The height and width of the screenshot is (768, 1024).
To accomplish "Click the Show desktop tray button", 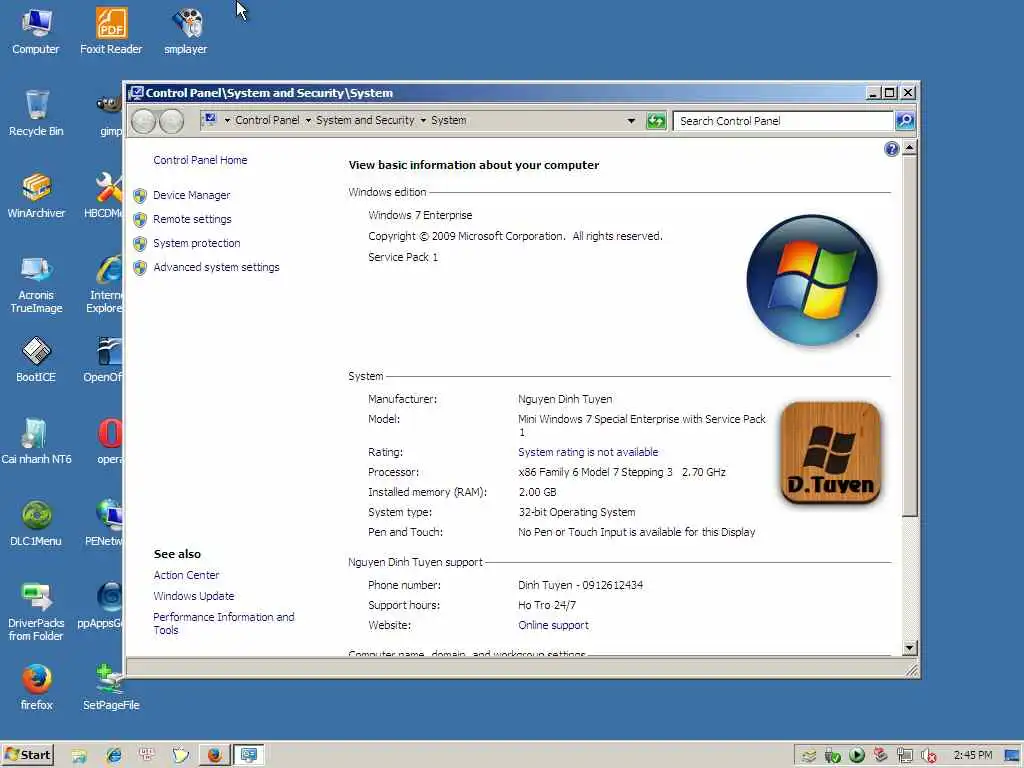I will click(1012, 756).
